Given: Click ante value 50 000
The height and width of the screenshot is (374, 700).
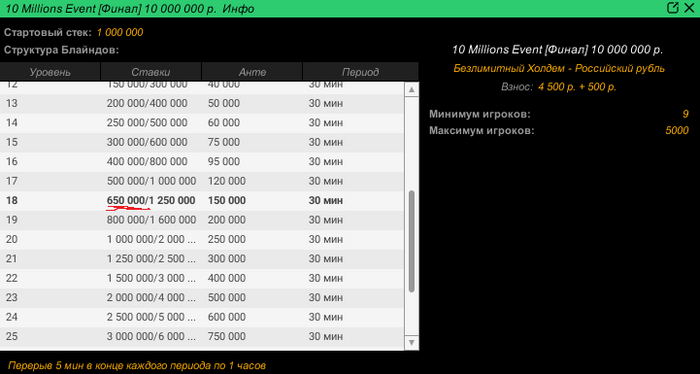Looking at the screenshot, I should pos(224,104).
